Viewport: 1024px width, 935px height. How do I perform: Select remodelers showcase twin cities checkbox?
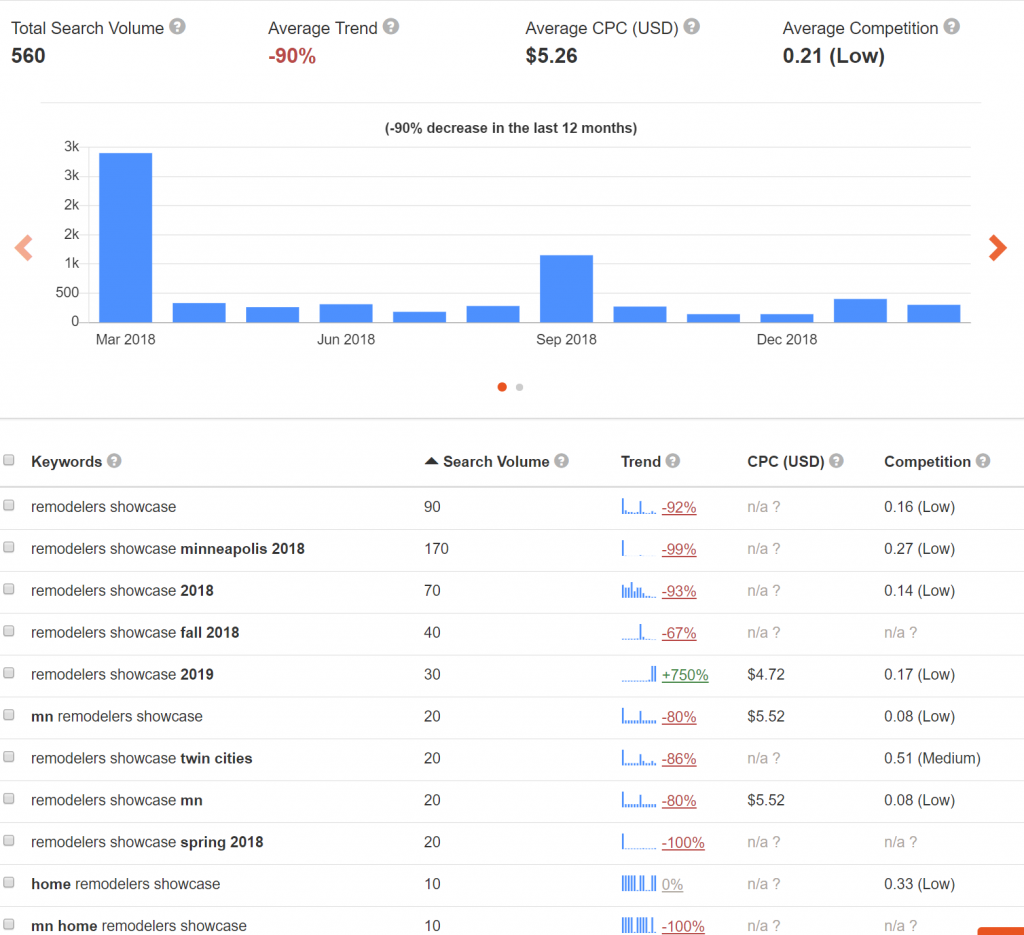(9, 757)
